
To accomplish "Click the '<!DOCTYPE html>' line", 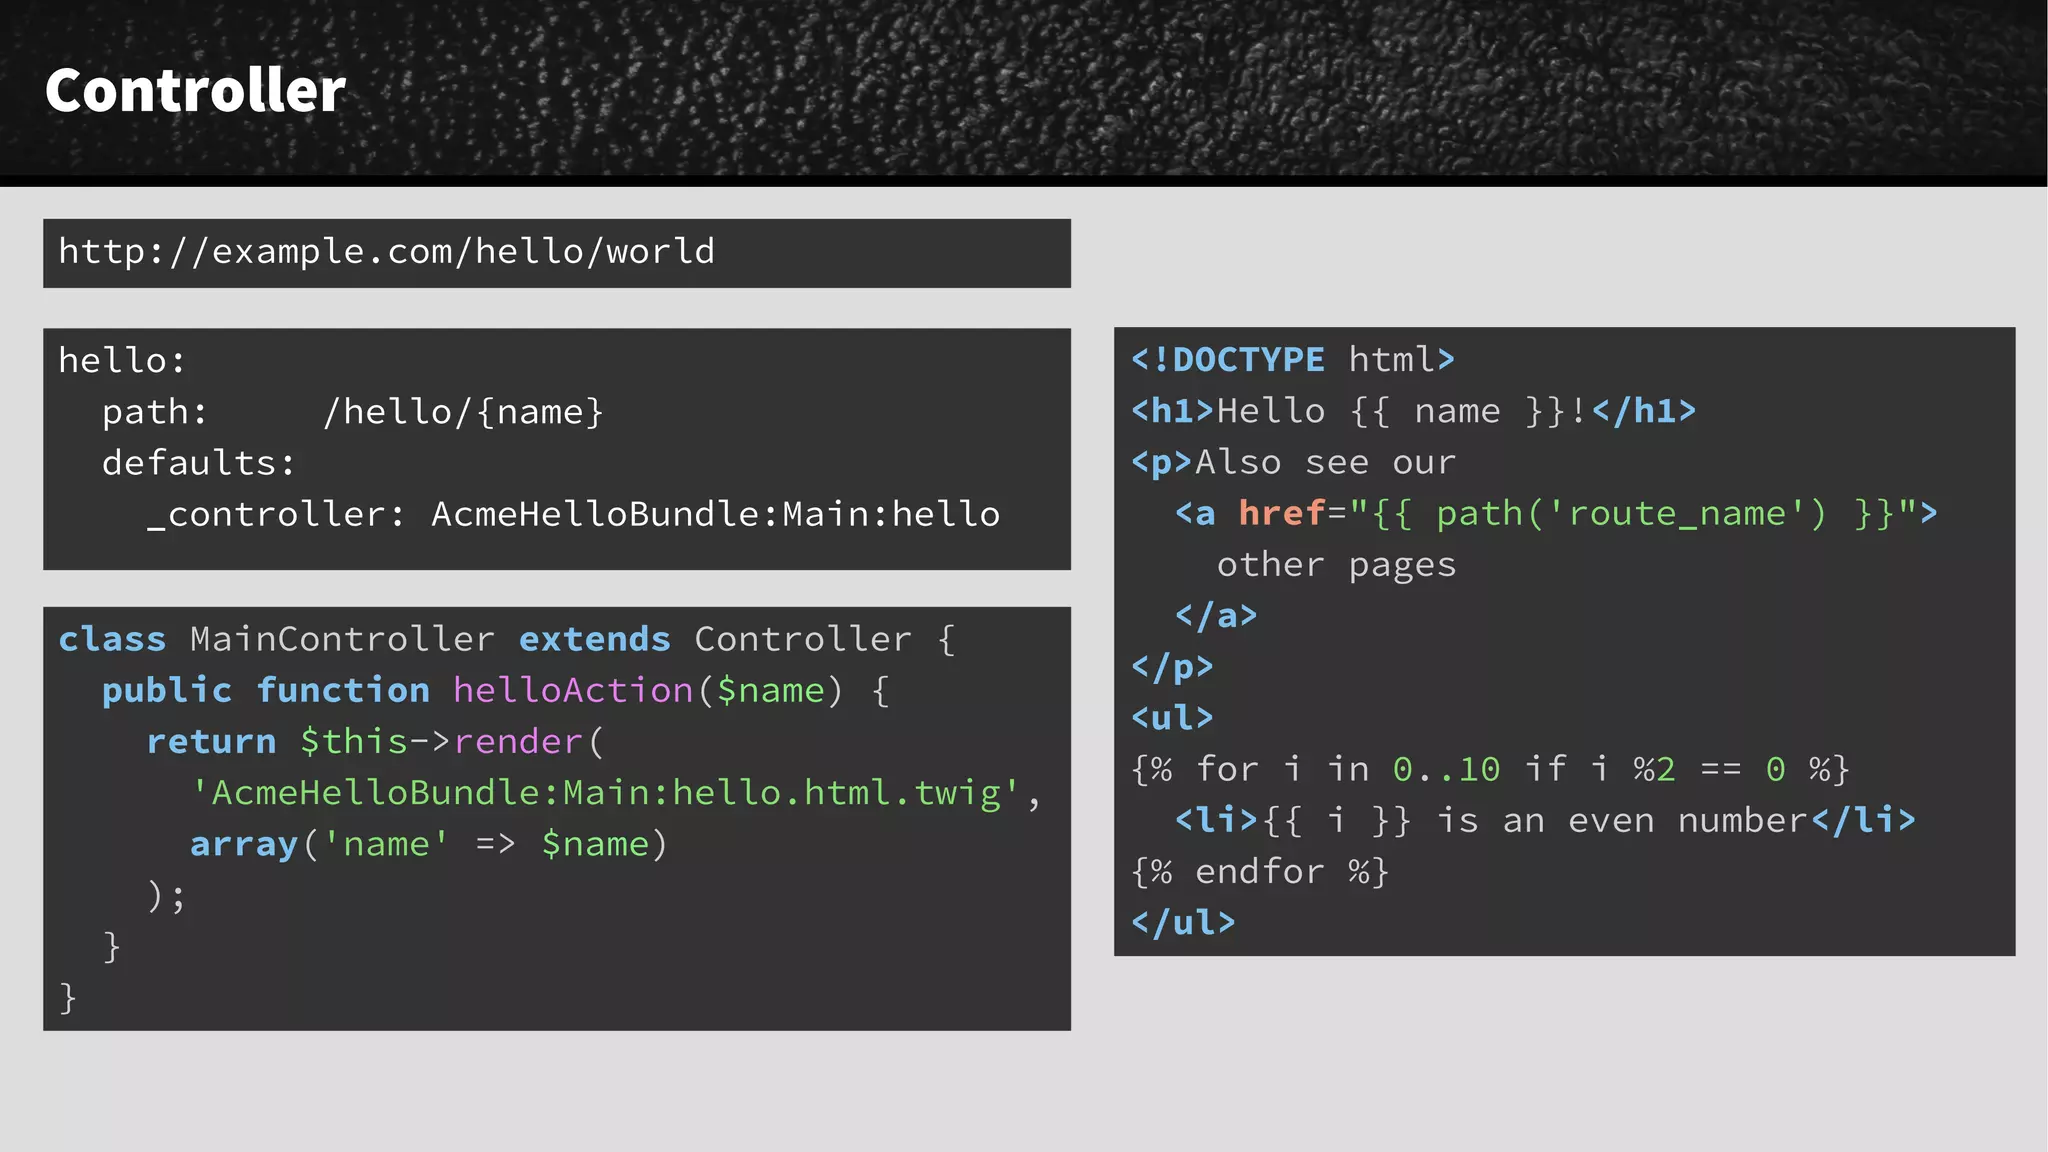I will click(1293, 360).
